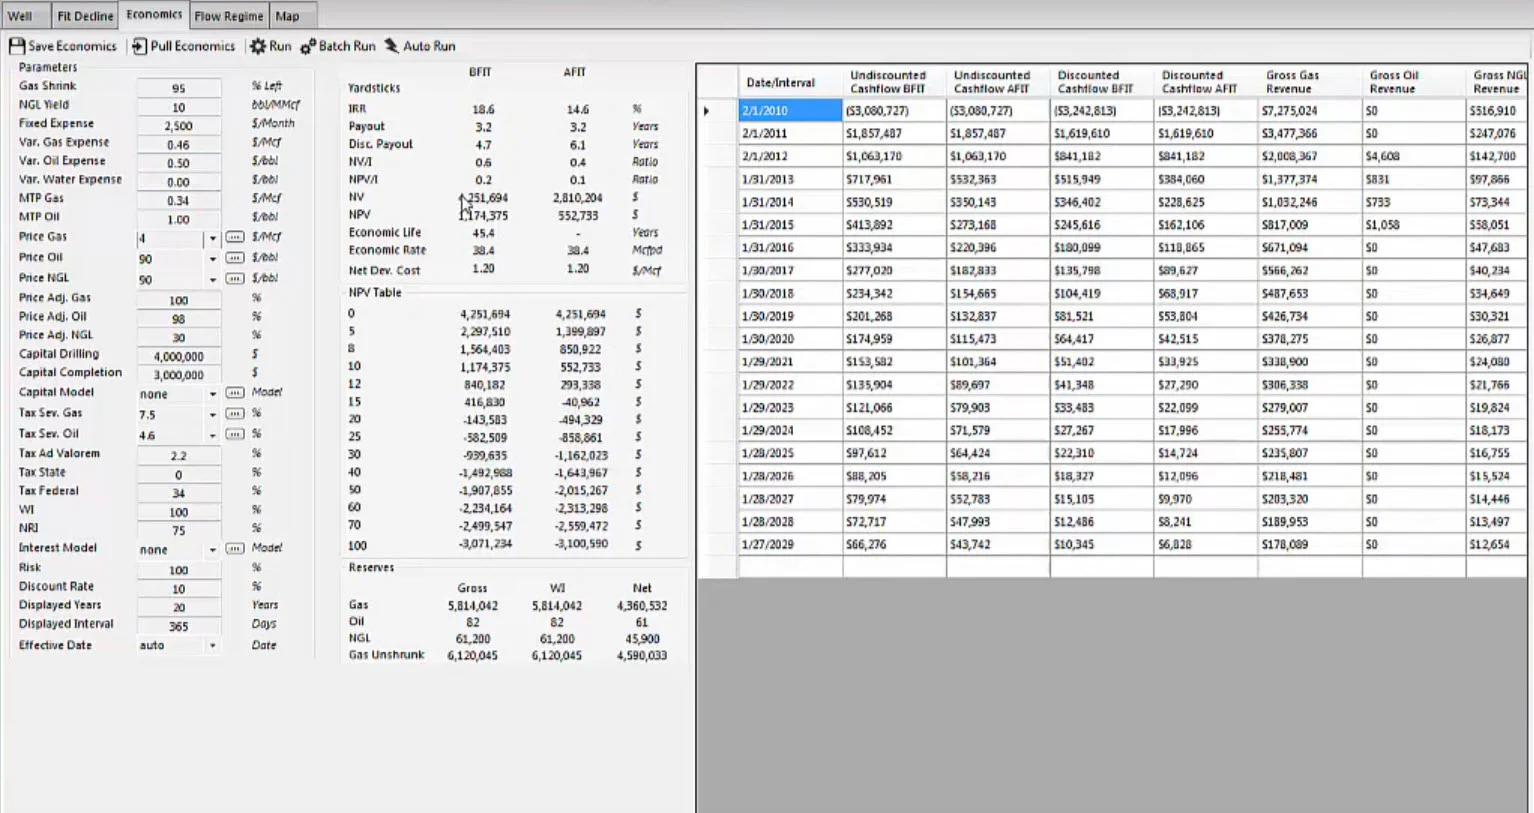Screen dimensions: 1534x813
Task: Open Capital Model ellipsis button
Action: (x=234, y=393)
